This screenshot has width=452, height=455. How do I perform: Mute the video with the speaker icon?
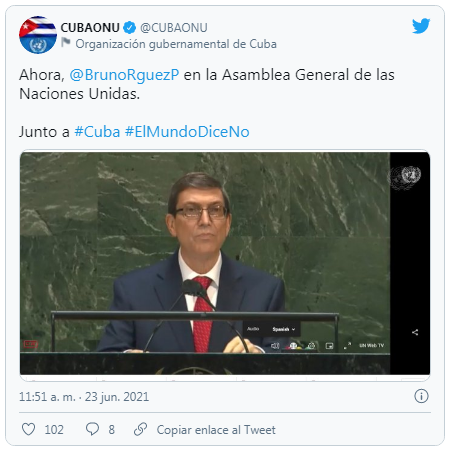click(275, 346)
